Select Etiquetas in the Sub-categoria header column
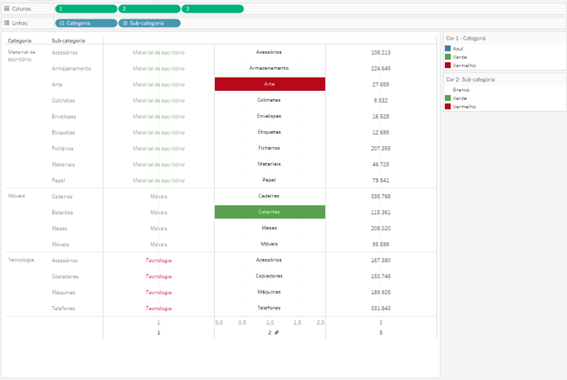The width and height of the screenshot is (567, 380). click(x=63, y=132)
